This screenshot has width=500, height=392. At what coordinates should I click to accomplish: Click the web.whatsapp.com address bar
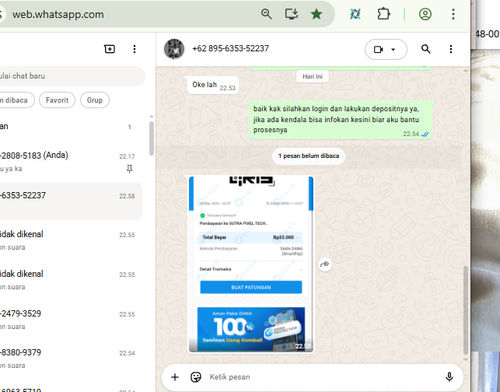click(133, 14)
